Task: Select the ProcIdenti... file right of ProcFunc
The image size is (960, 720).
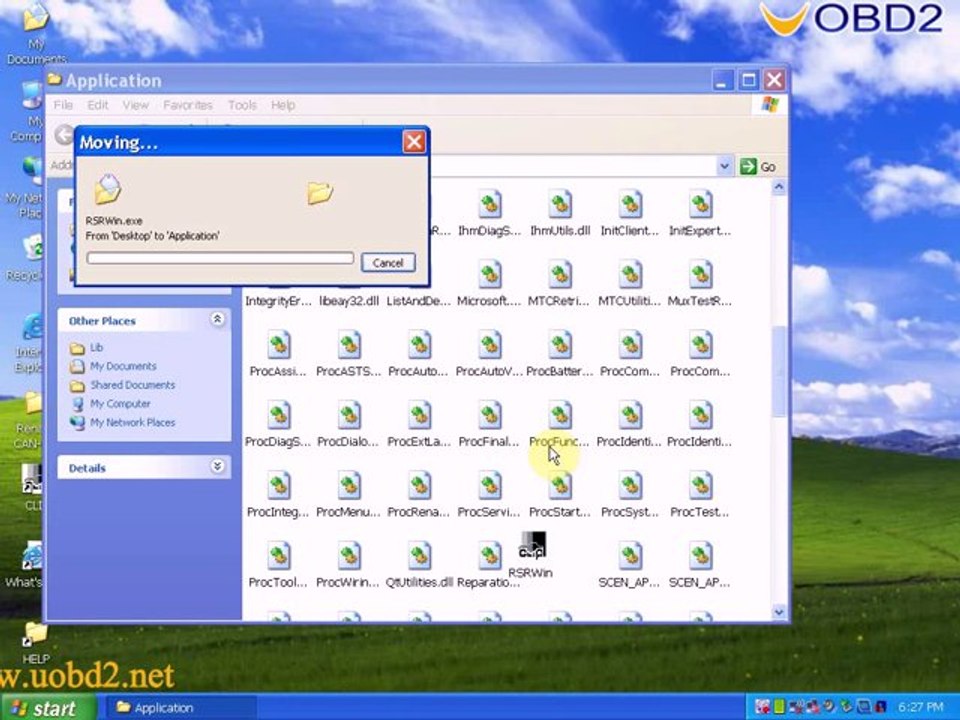Action: tap(630, 416)
